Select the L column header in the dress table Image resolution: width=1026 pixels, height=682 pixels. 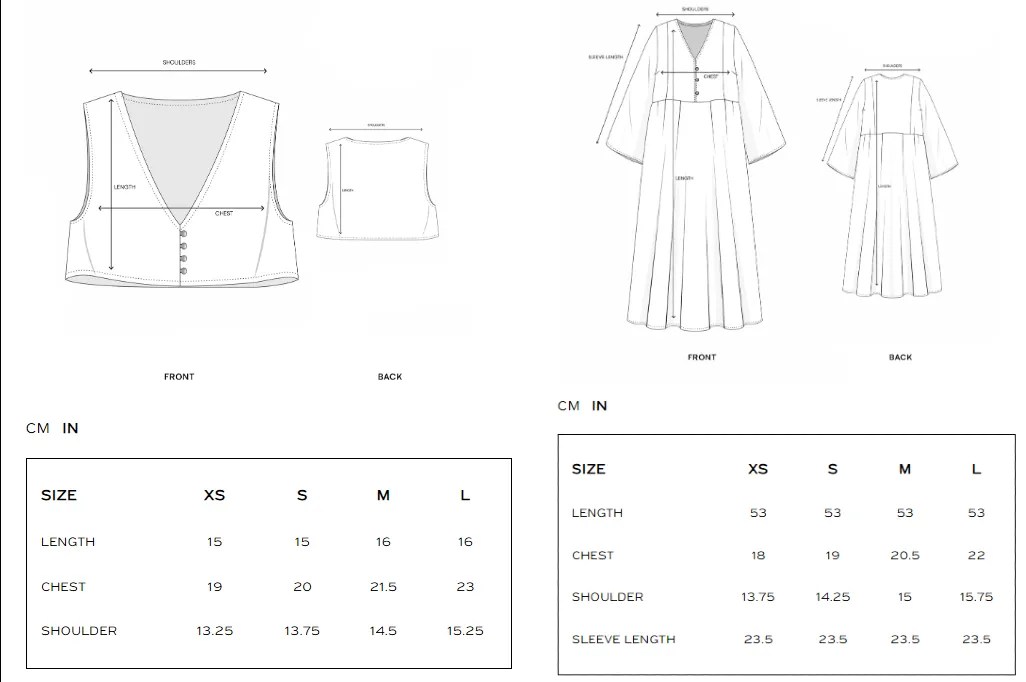pyautogui.click(x=976, y=469)
